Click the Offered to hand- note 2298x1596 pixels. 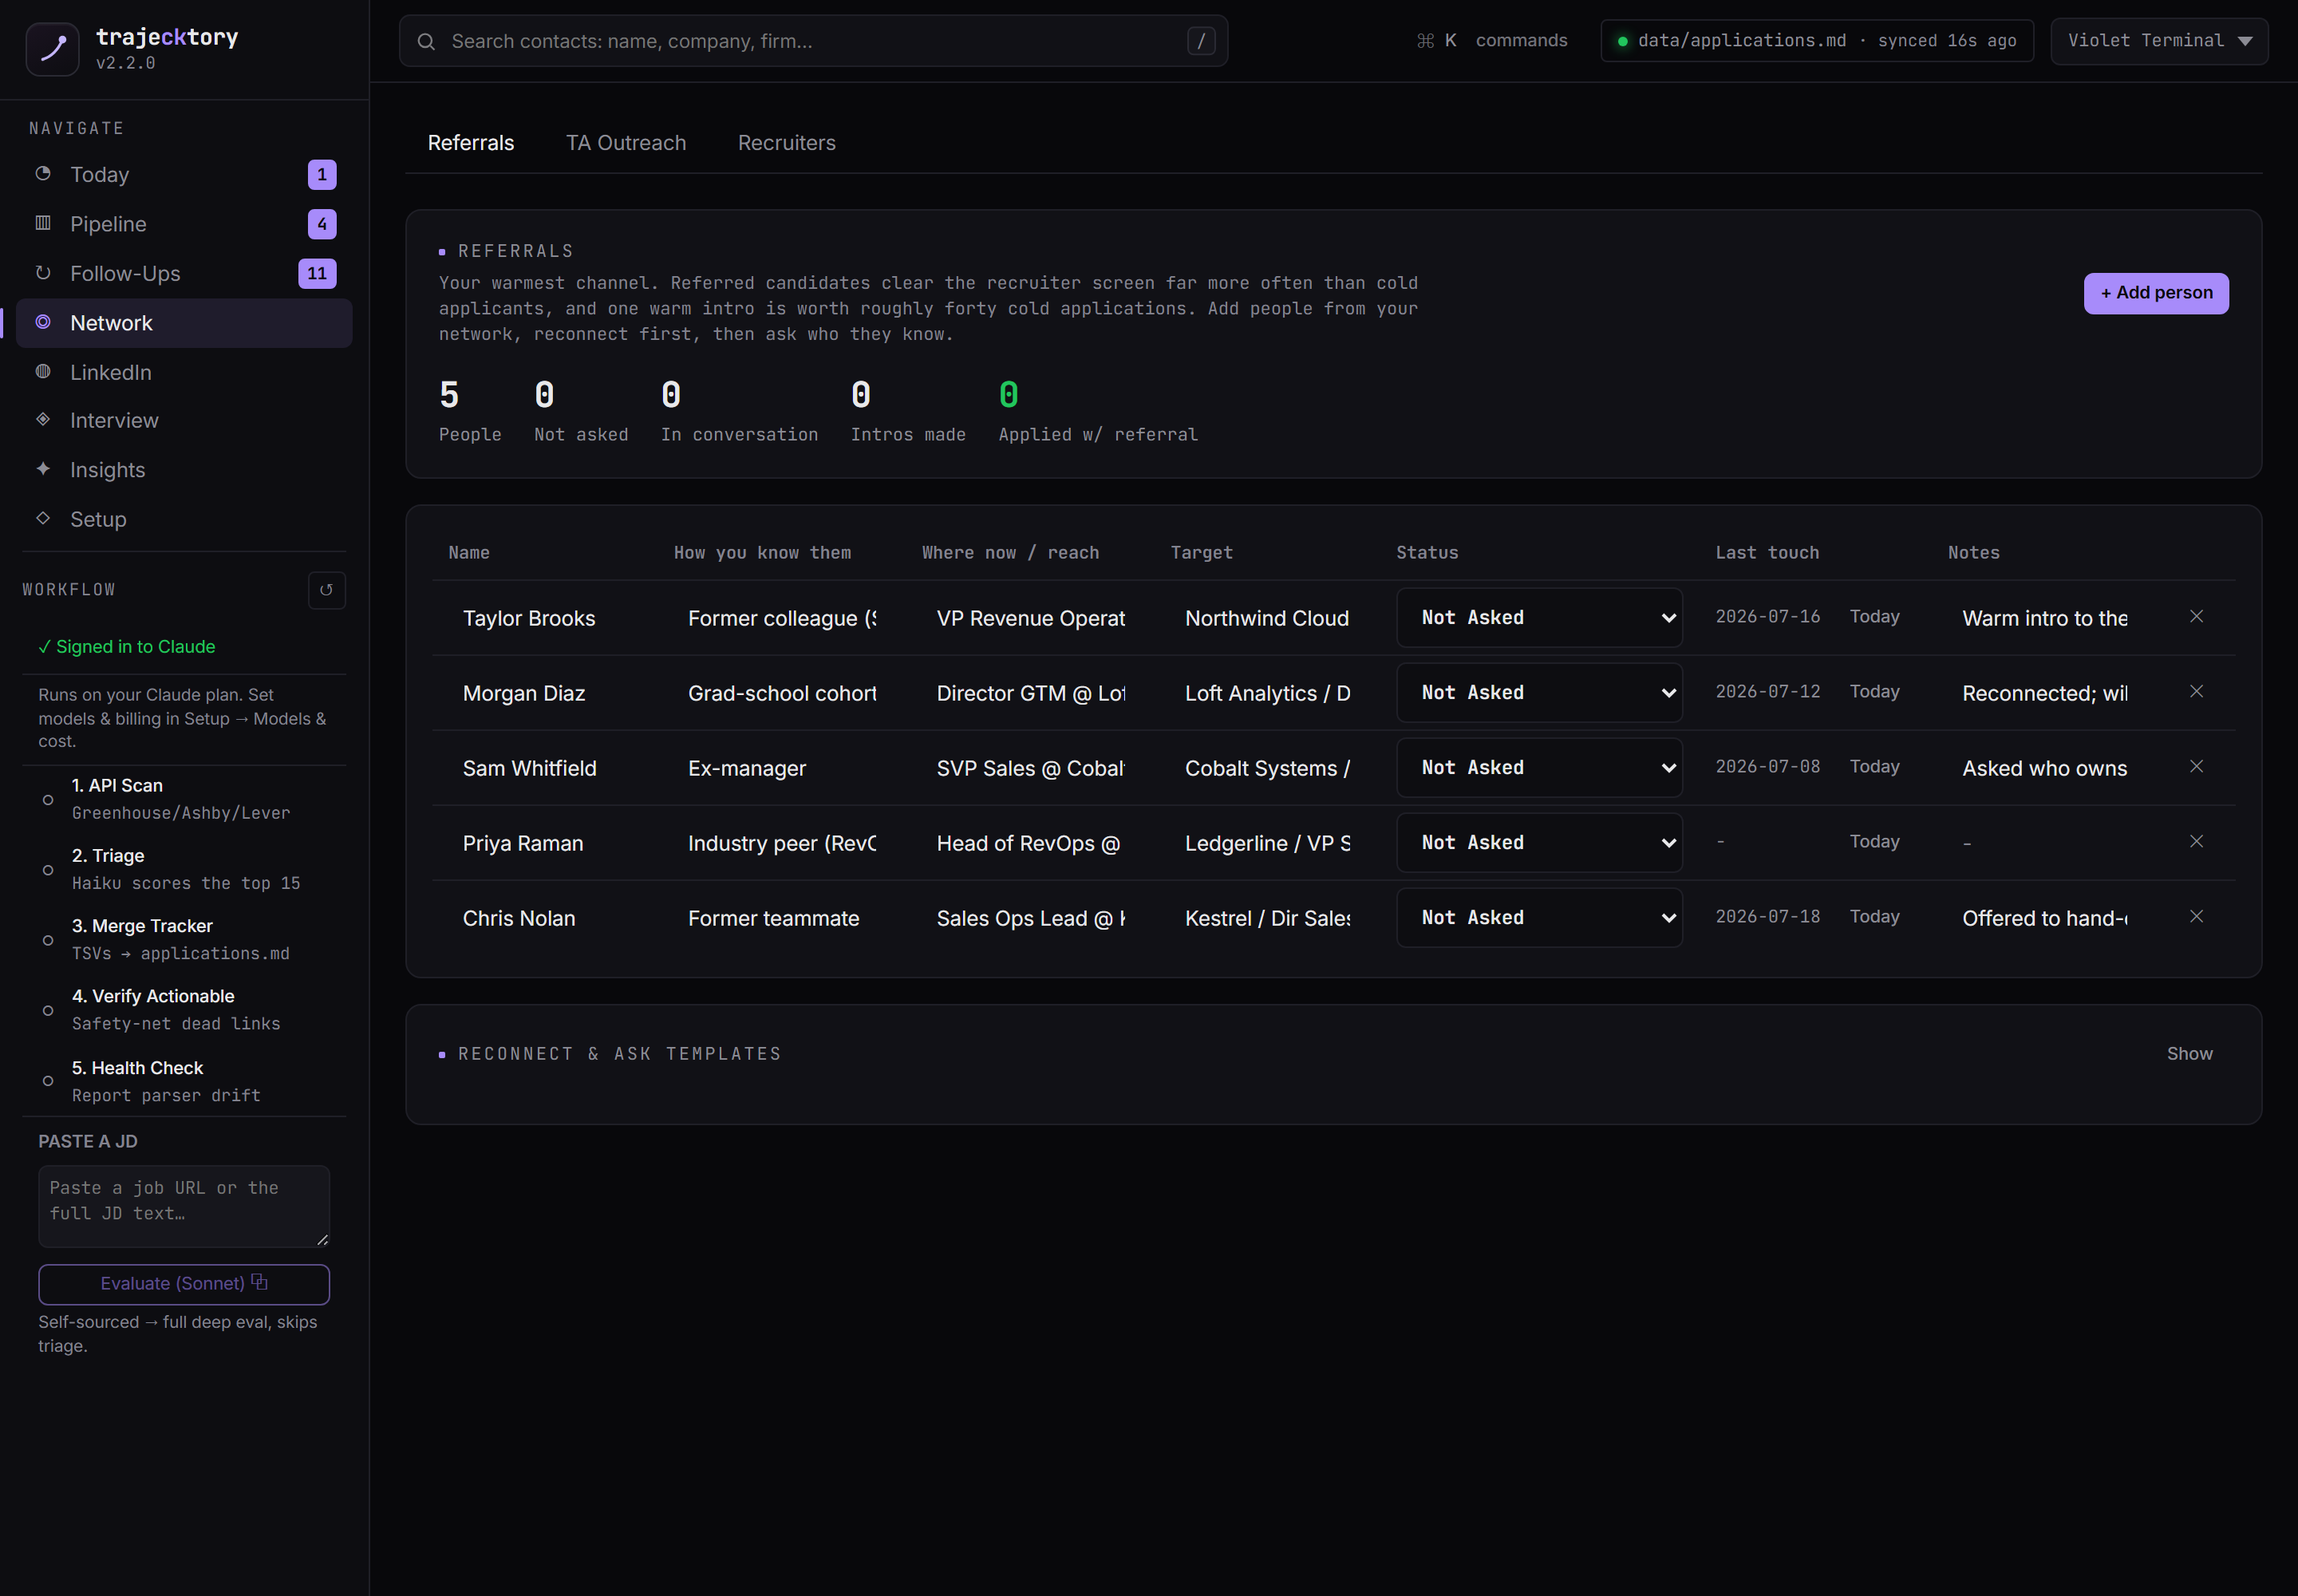tap(2044, 918)
